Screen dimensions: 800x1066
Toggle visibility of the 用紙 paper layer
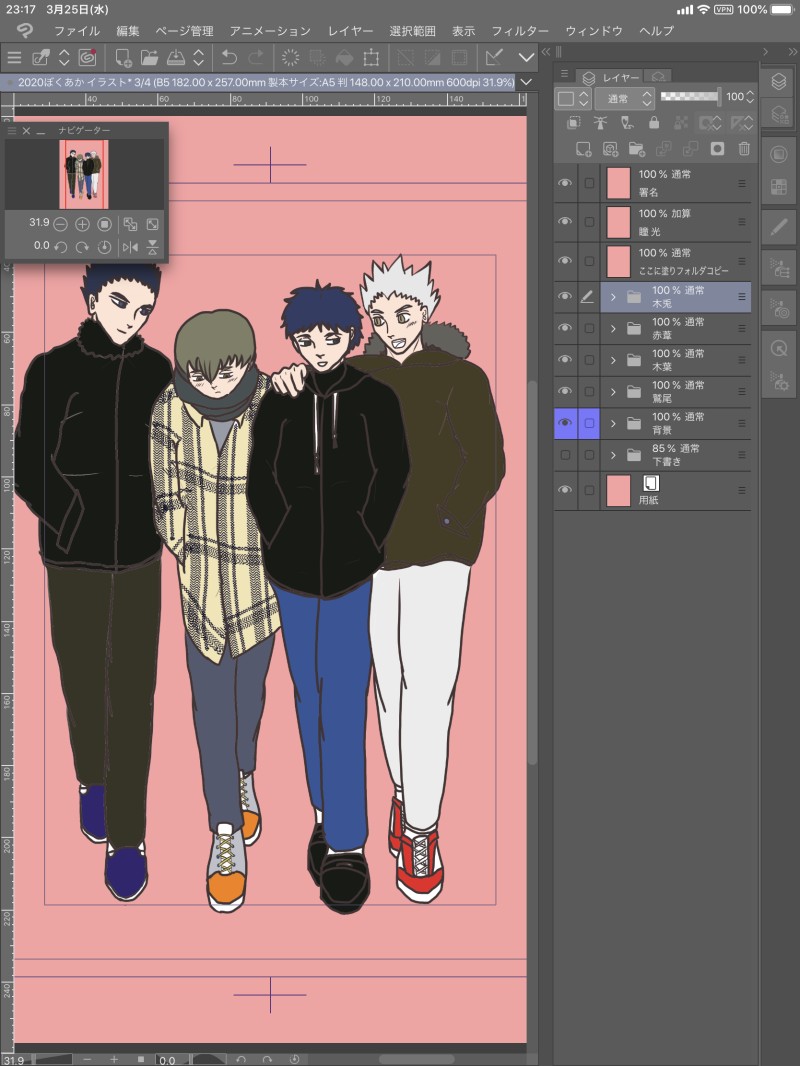[565, 490]
